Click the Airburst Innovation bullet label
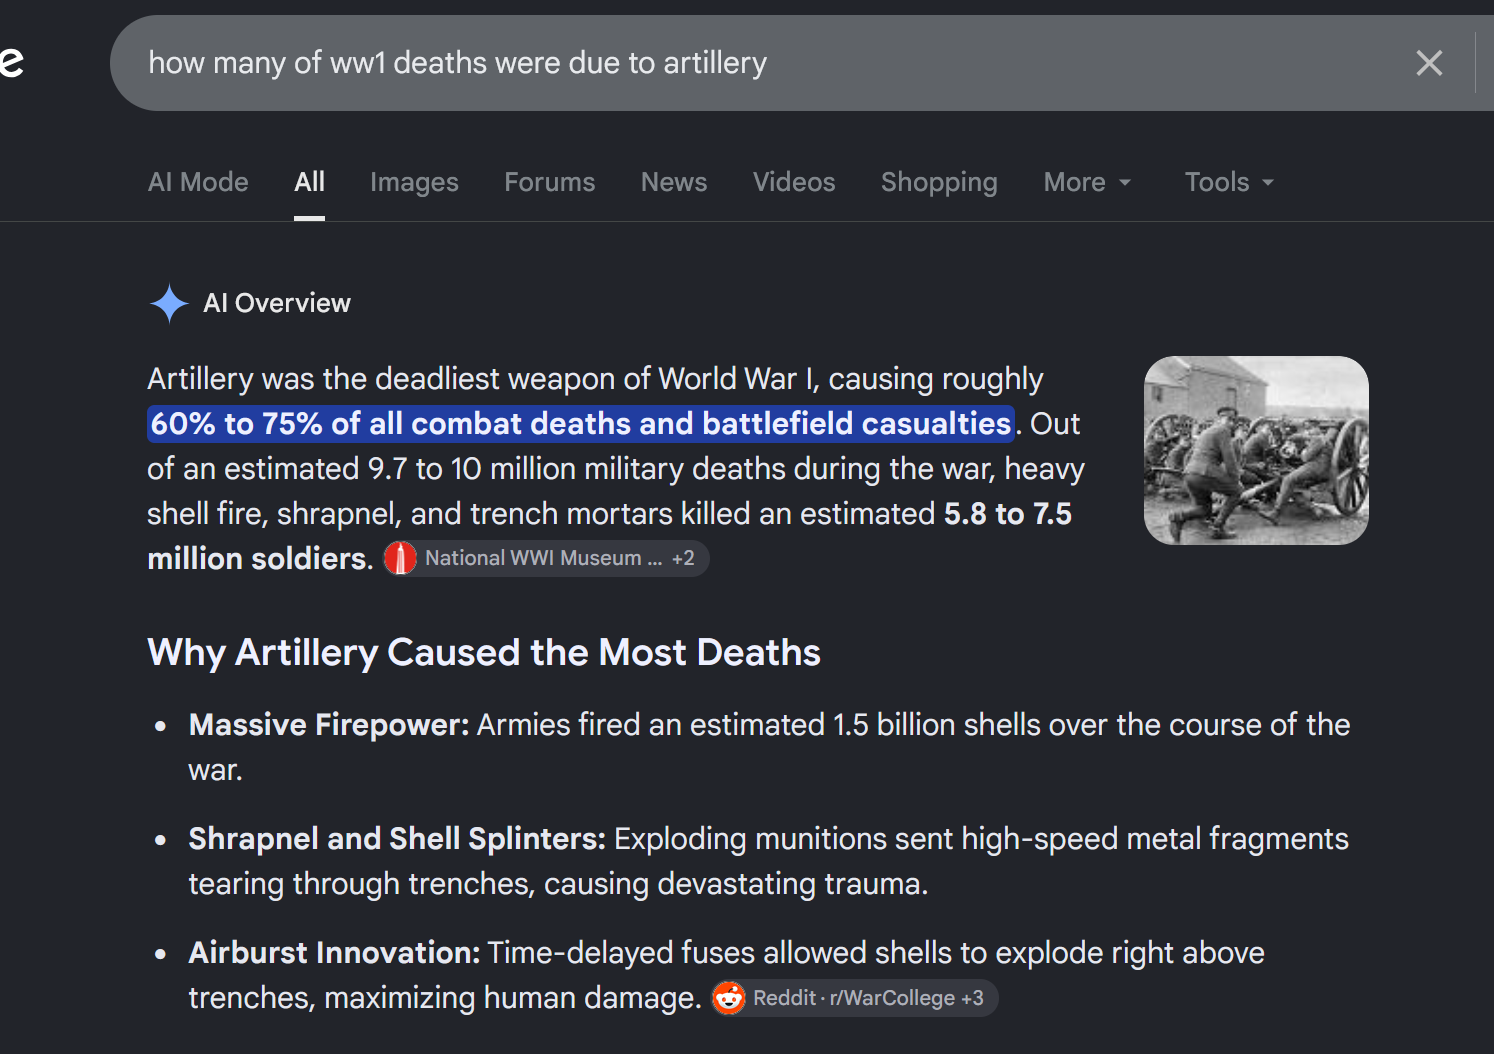The height and width of the screenshot is (1054, 1494). [335, 953]
